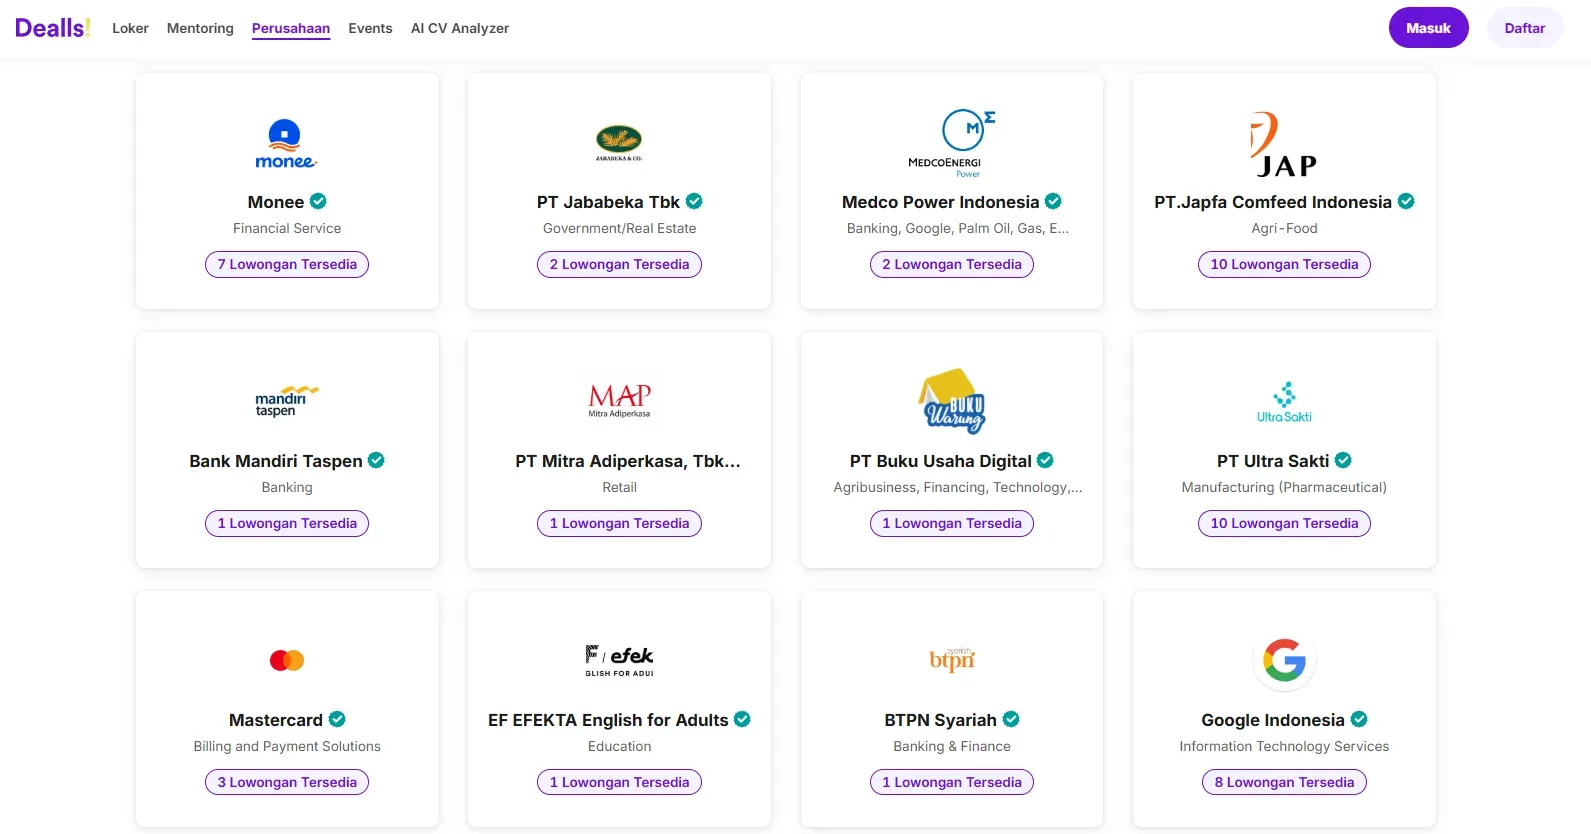Click the Monee company logo
This screenshot has width=1591, height=834.
[x=286, y=144]
